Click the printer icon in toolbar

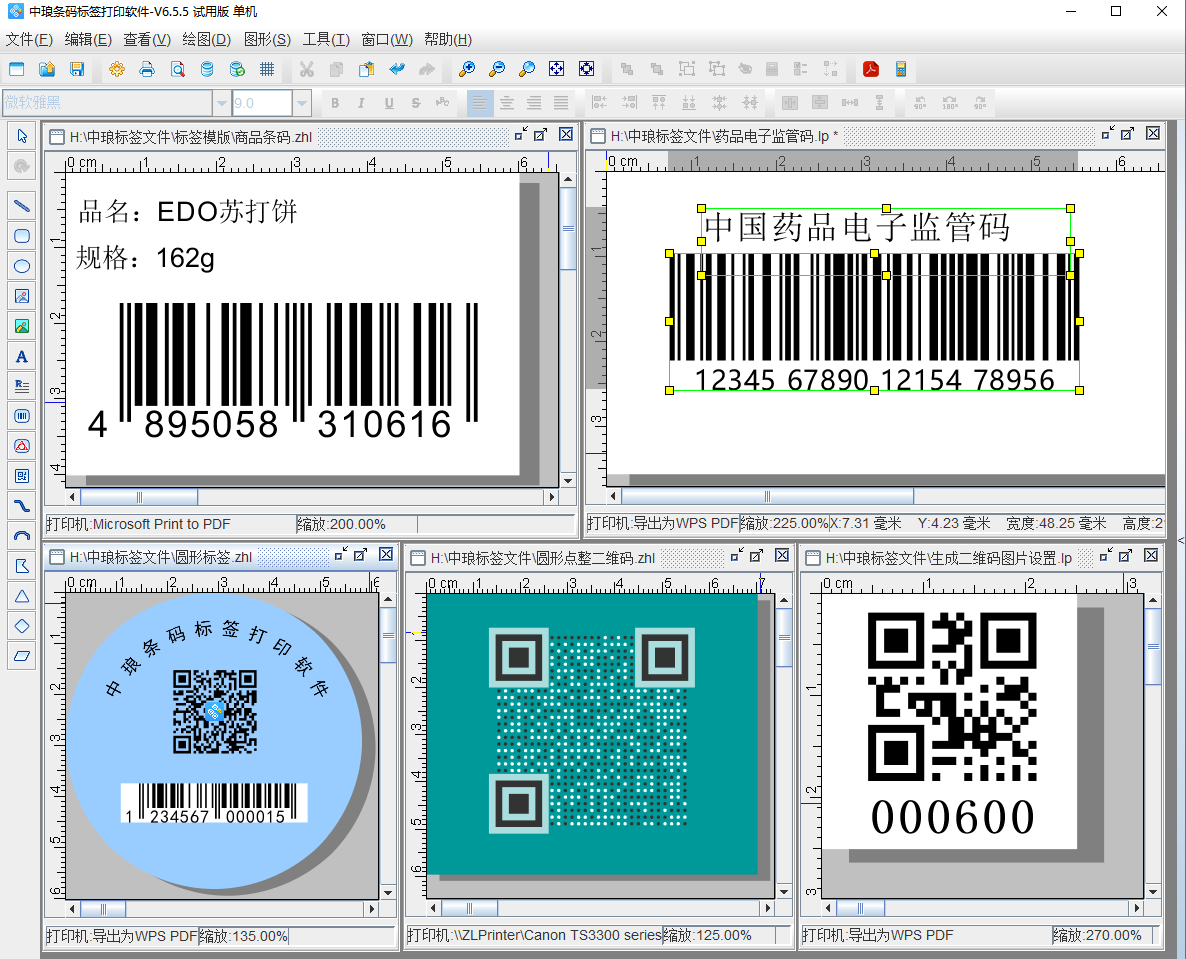click(x=147, y=69)
